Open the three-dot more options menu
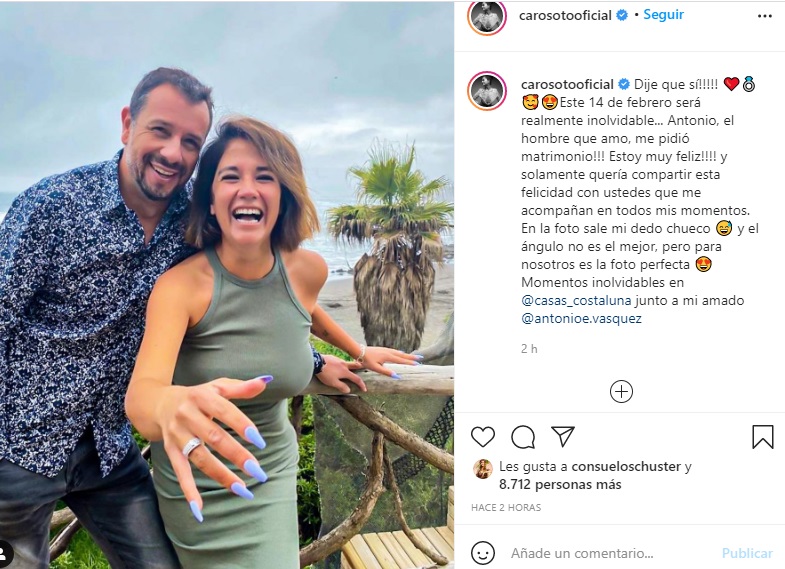785x569 pixels. click(x=764, y=16)
